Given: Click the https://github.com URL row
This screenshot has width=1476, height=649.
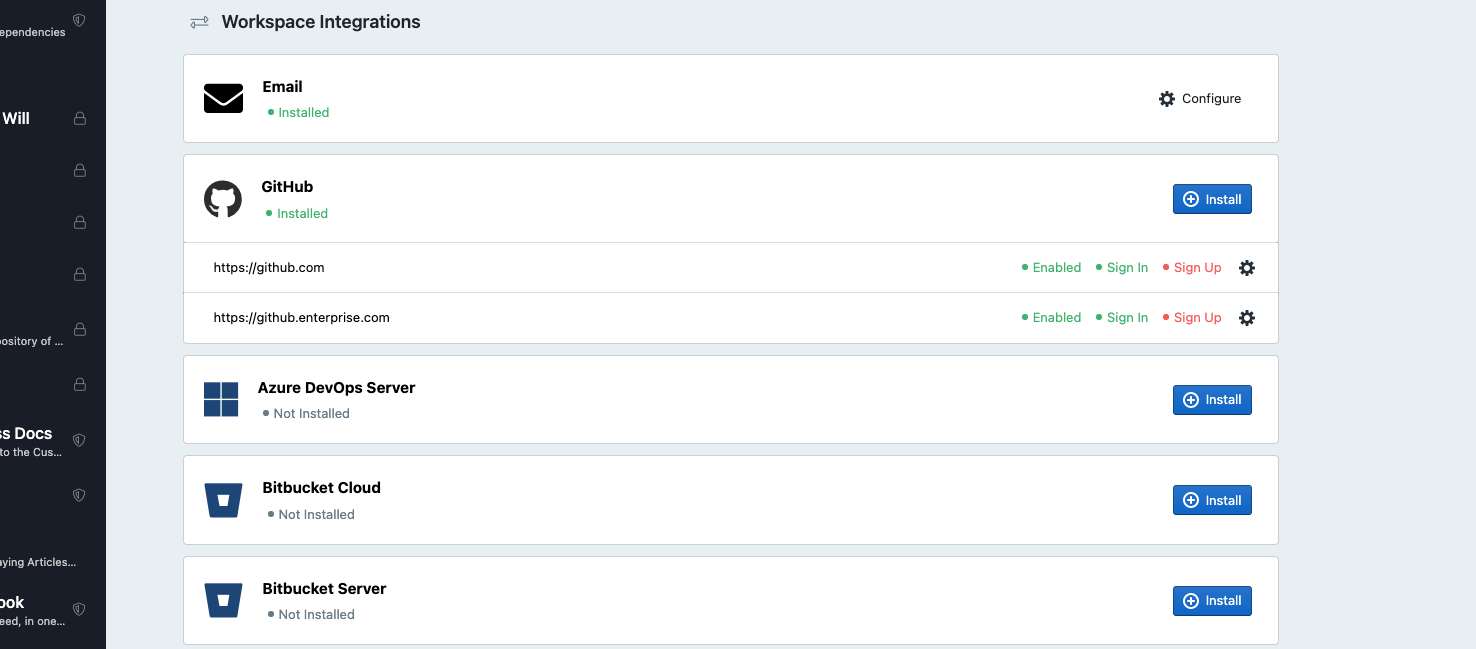Looking at the screenshot, I should point(268,267).
